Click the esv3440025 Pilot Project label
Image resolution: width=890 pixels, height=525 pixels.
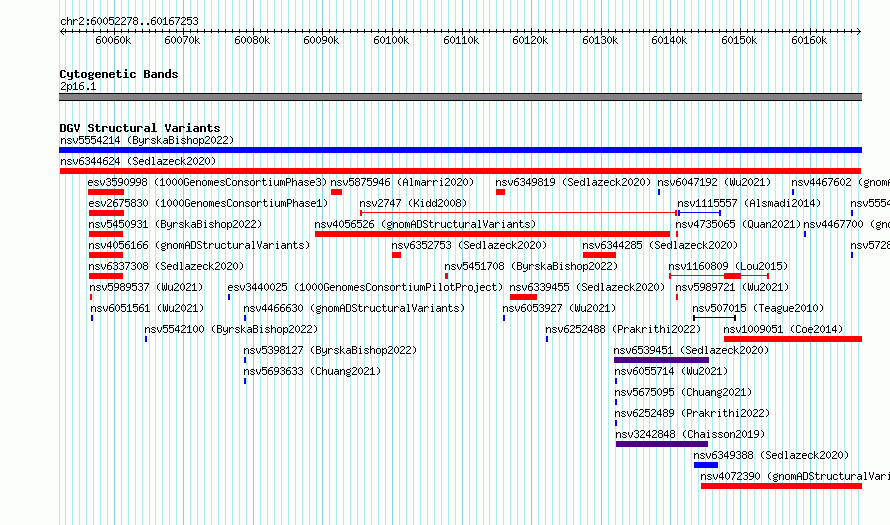[x=365, y=287]
